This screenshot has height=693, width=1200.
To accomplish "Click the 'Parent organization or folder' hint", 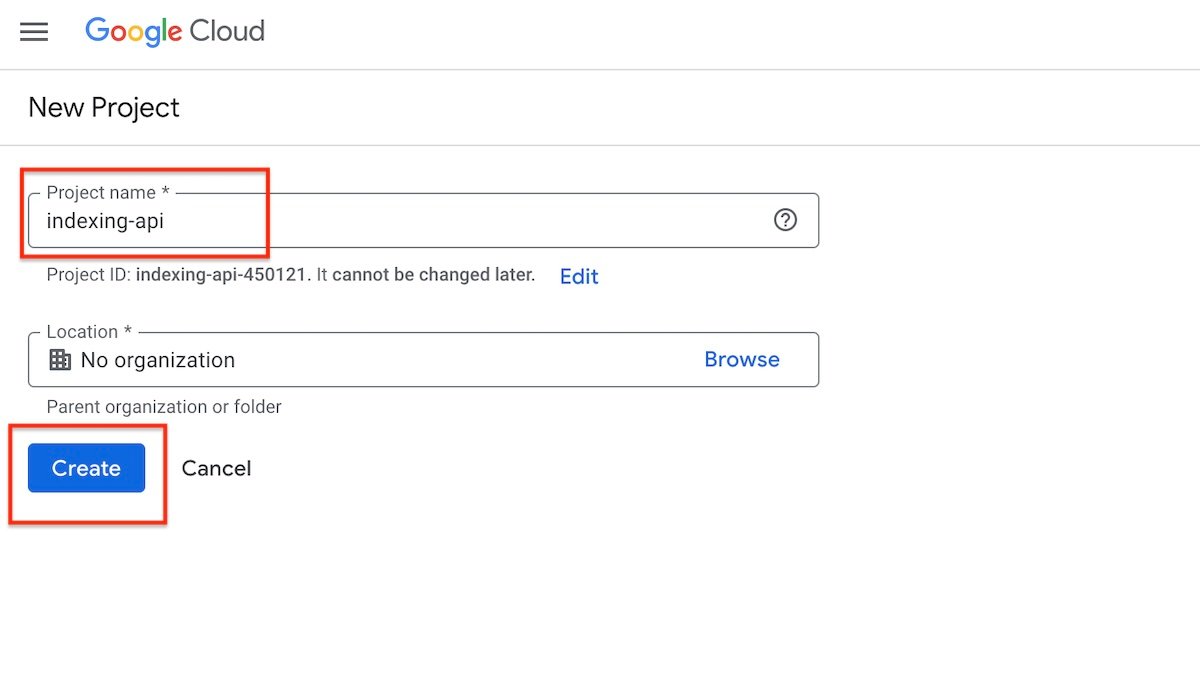I will 164,407.
